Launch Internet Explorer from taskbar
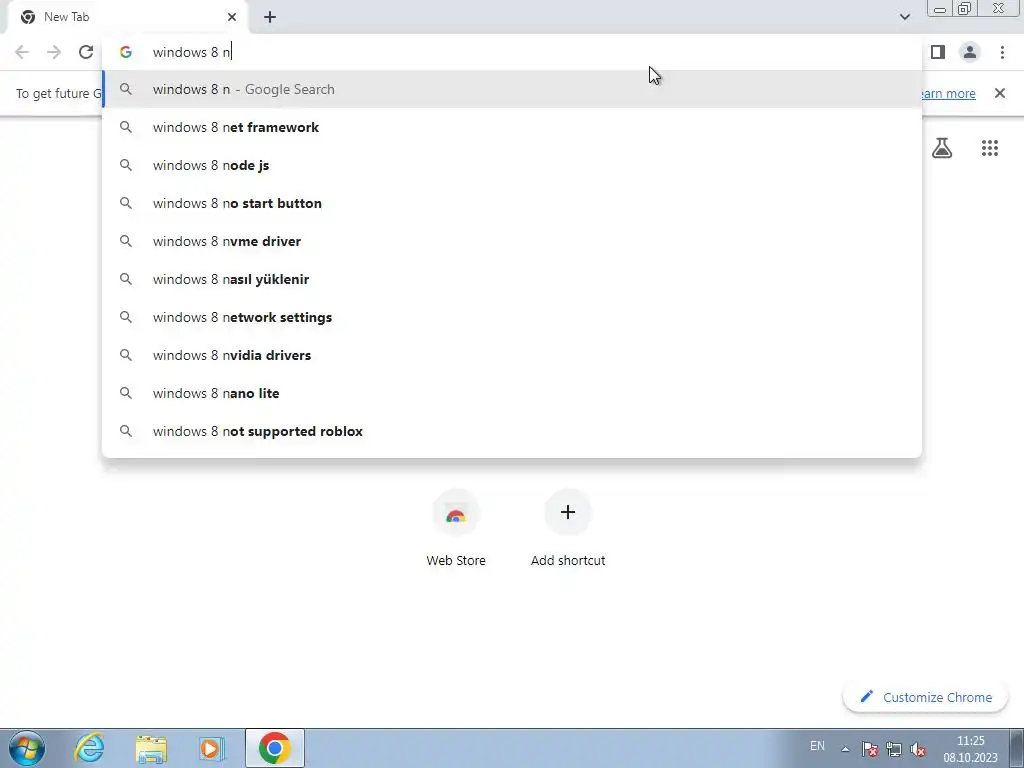This screenshot has height=768, width=1024. pos(89,748)
